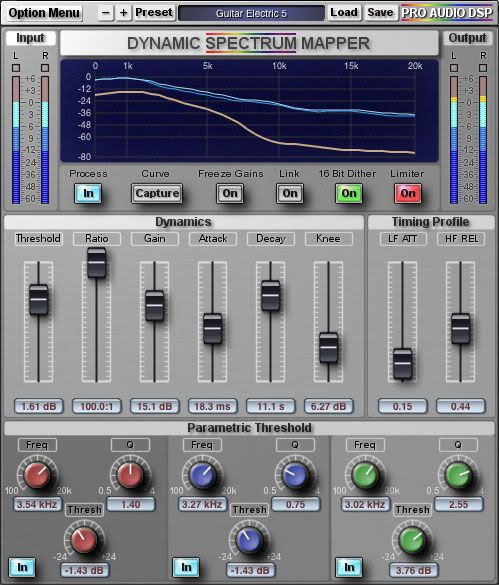
Task: Step to next preset with plus button
Action: point(124,13)
